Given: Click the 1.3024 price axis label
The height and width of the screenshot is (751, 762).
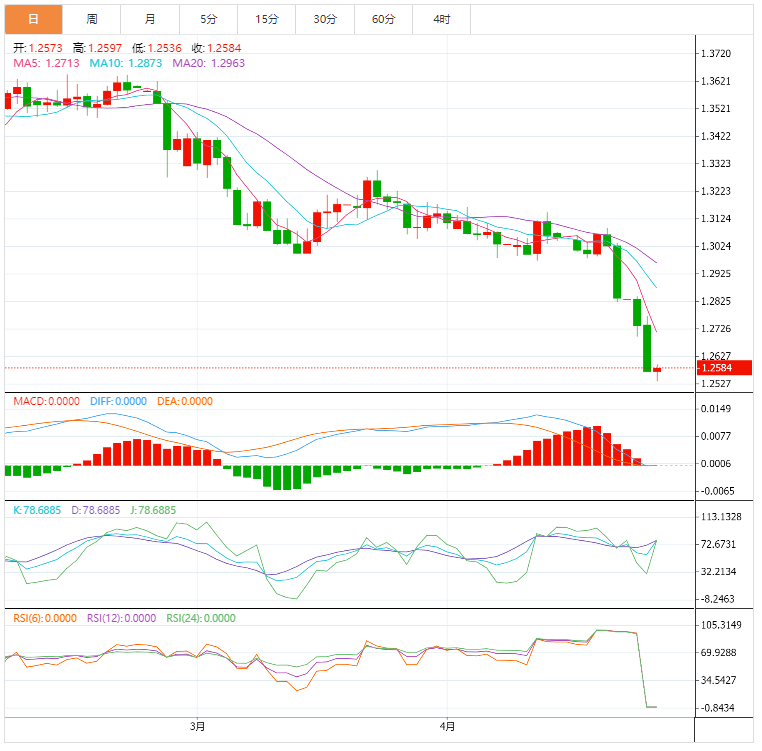Looking at the screenshot, I should click(x=716, y=246).
